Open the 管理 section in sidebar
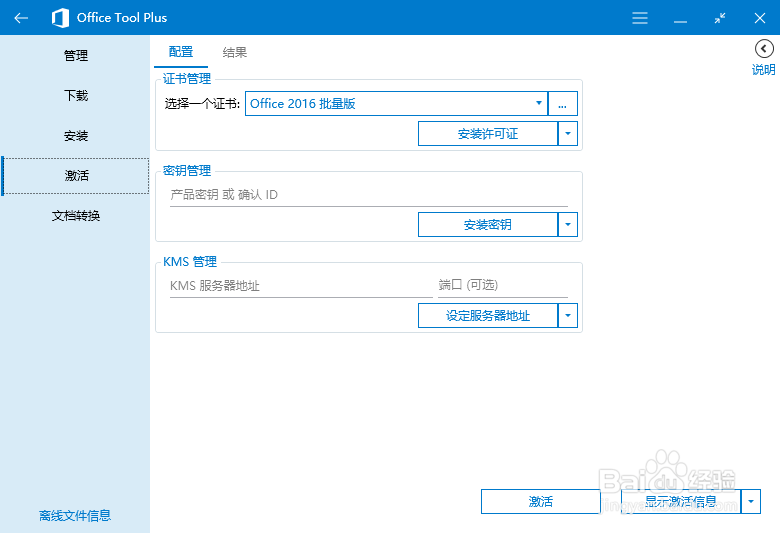This screenshot has height=533, width=780. coord(76,55)
